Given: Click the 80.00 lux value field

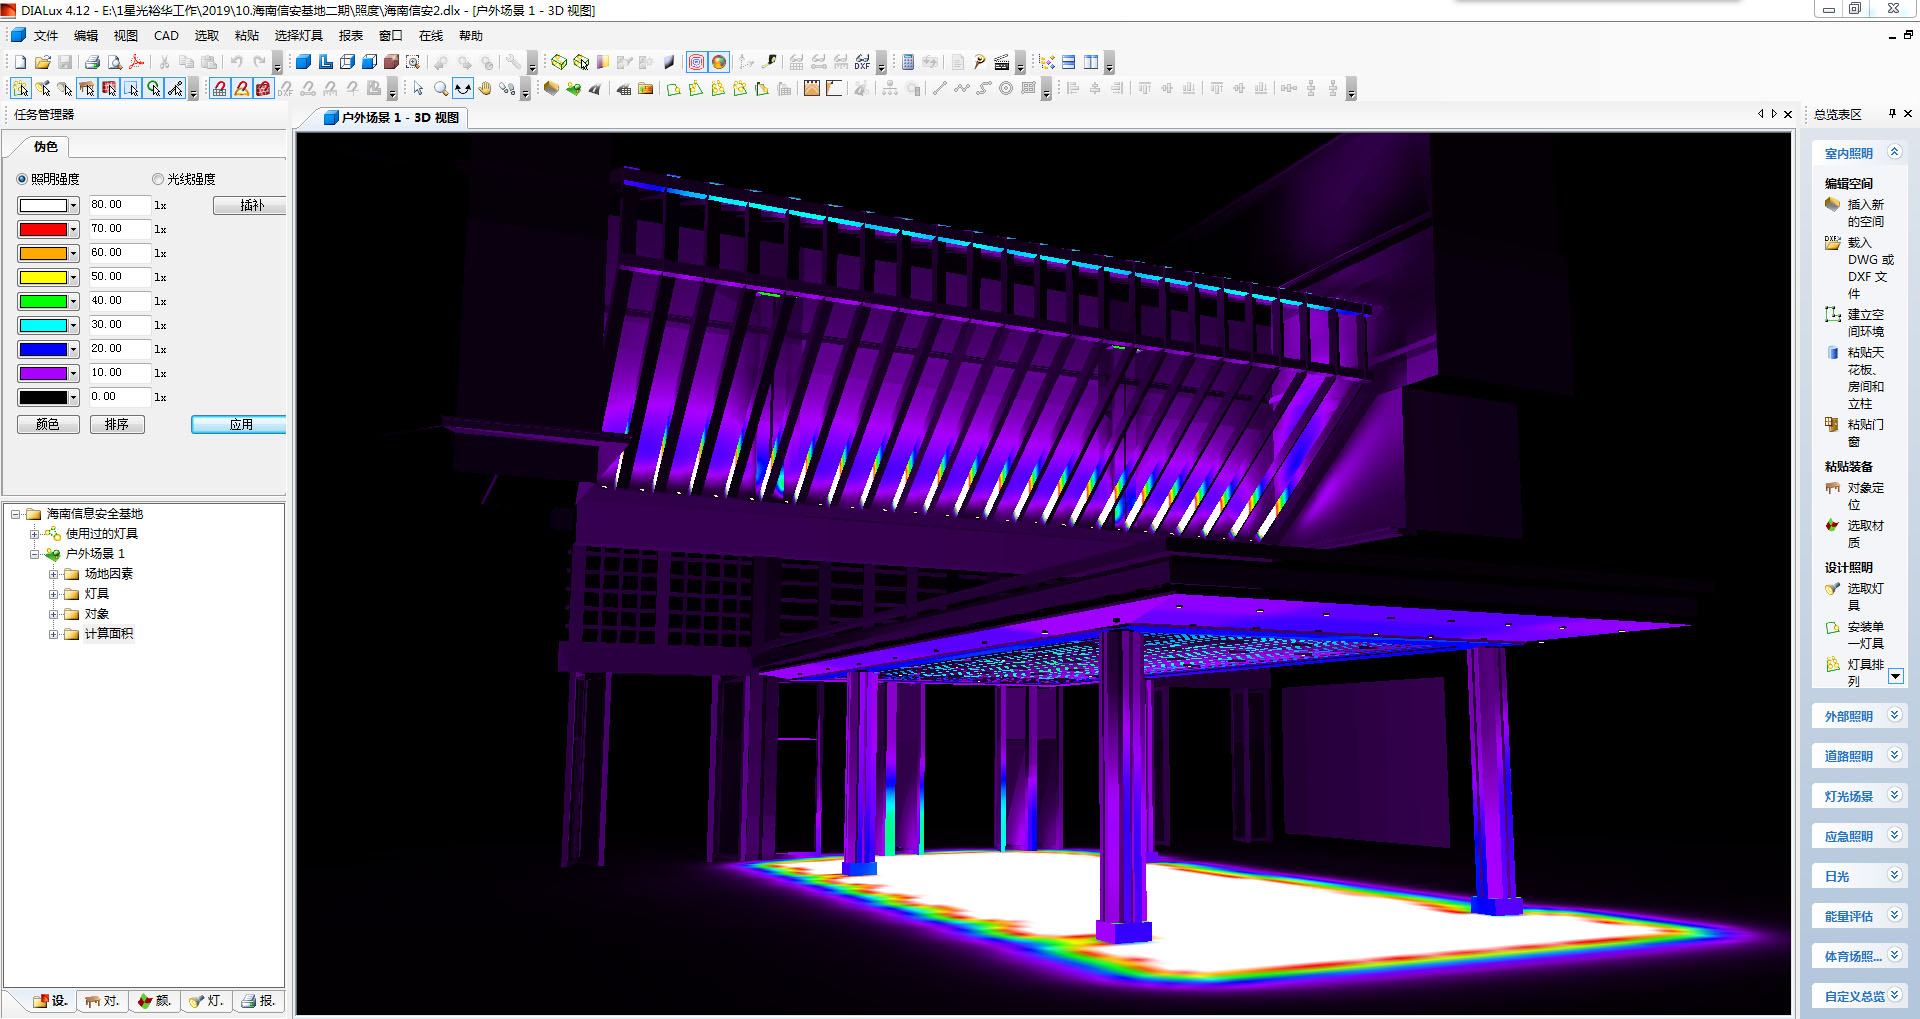Looking at the screenshot, I should pyautogui.click(x=118, y=205).
